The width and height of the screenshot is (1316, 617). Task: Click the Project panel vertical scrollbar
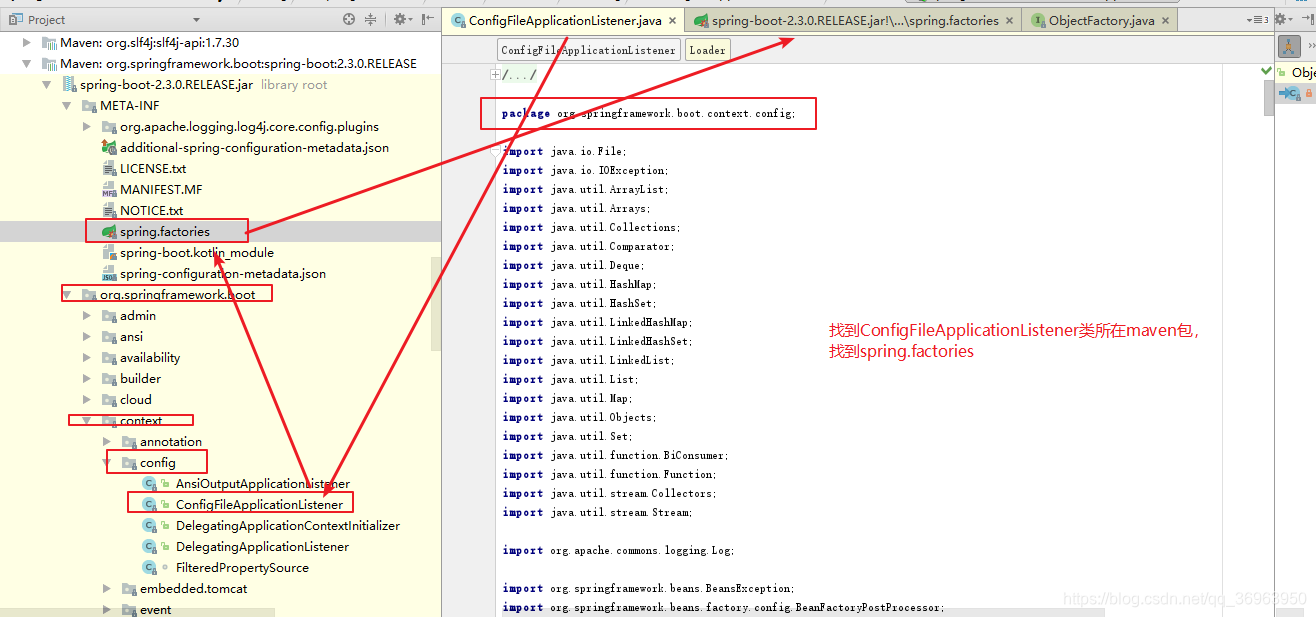[436, 305]
